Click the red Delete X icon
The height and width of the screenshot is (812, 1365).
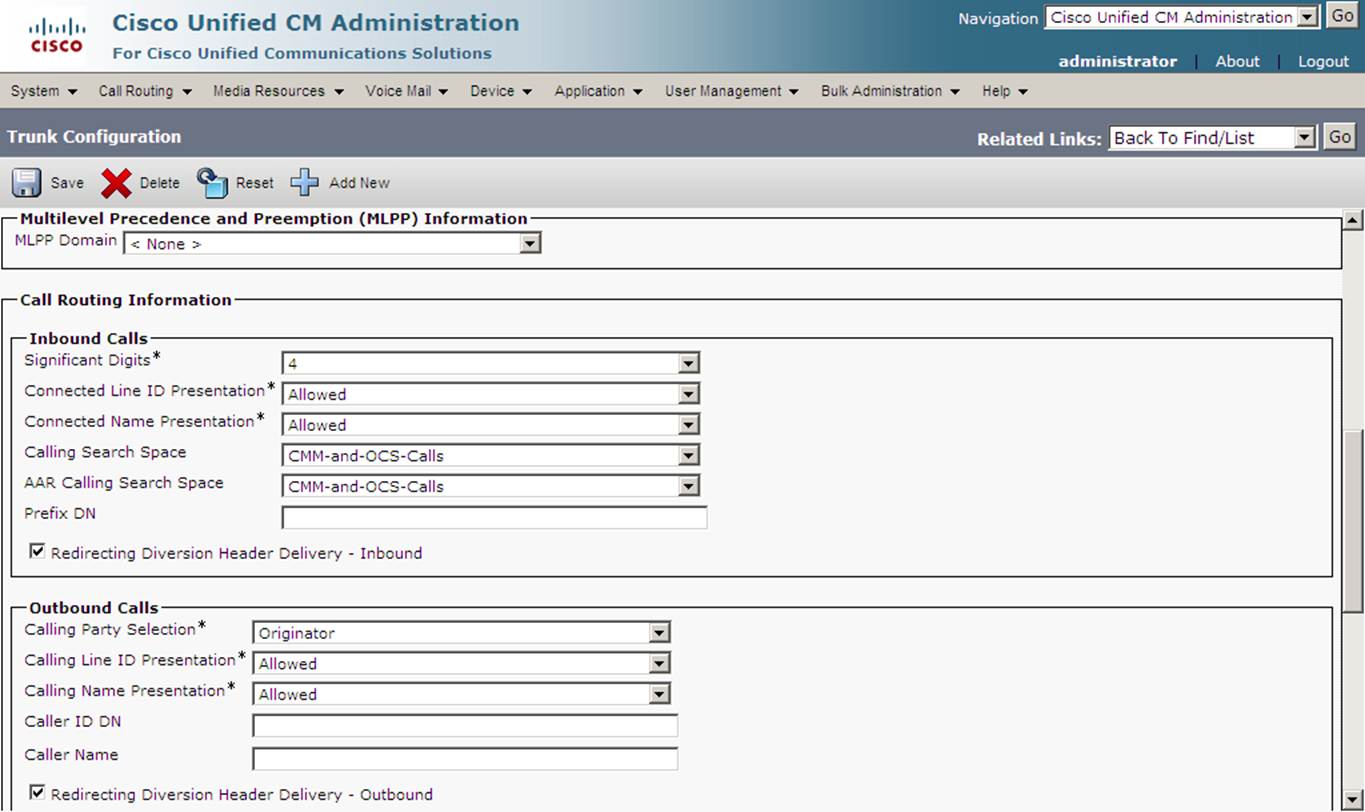(x=116, y=183)
